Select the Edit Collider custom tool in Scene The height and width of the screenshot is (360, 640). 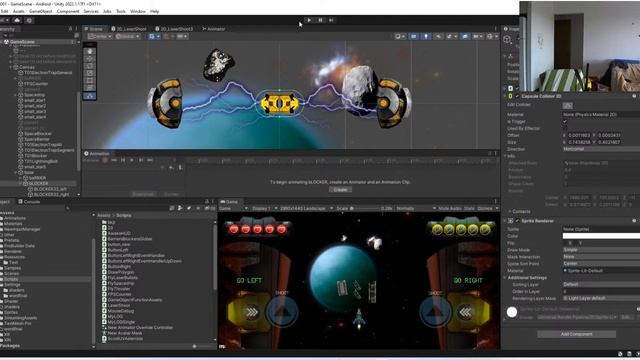coord(90,96)
